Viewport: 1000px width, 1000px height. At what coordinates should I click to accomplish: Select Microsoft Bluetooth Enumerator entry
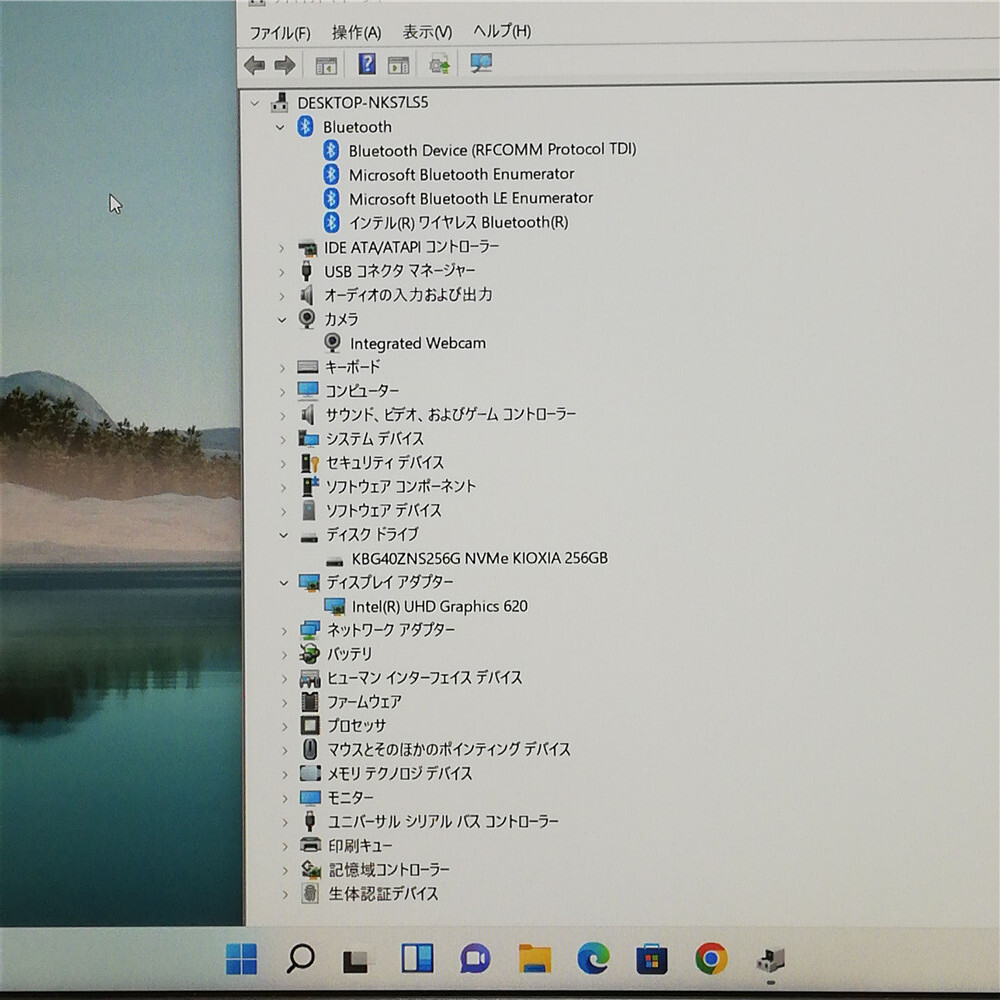(461, 174)
